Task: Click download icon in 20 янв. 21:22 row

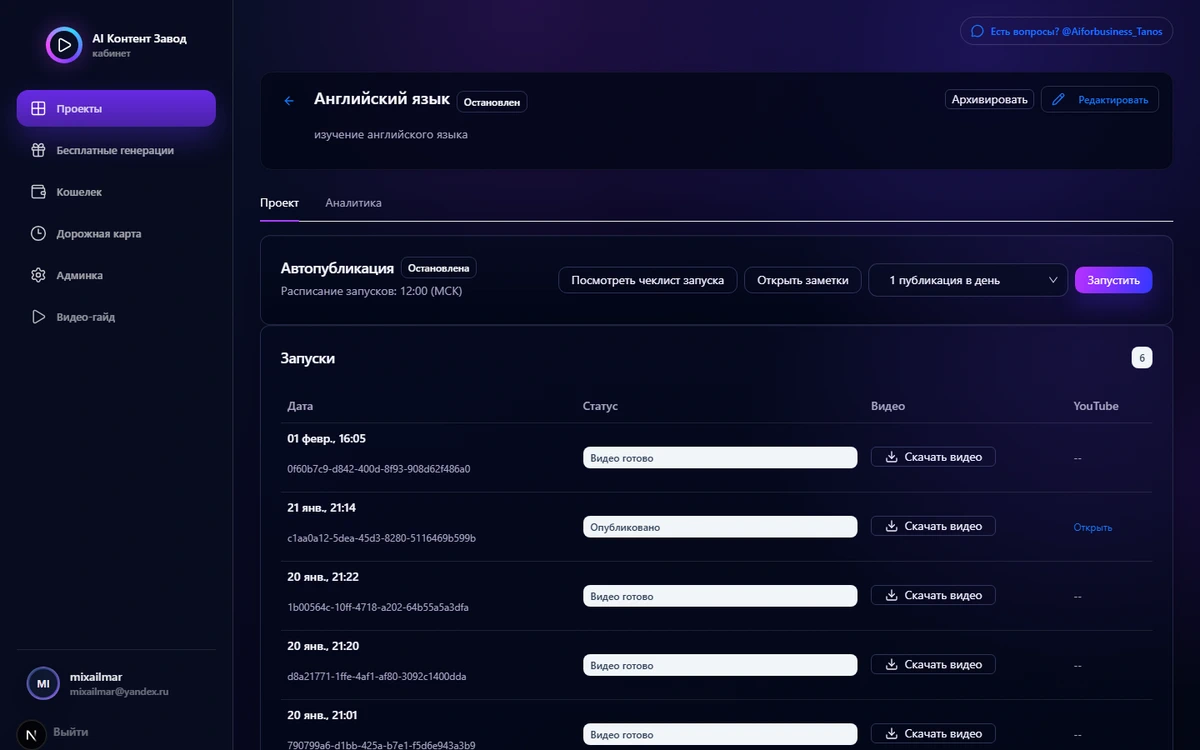Action: coord(891,595)
